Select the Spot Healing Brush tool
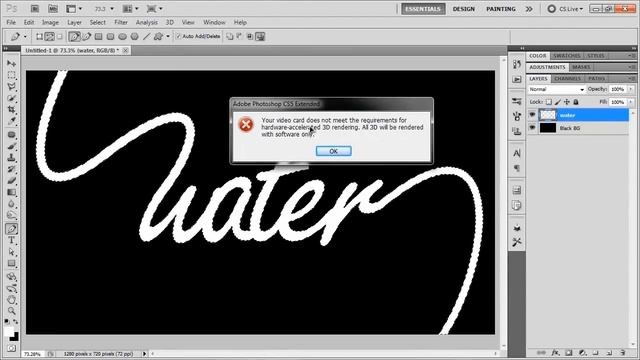 pos(11,135)
